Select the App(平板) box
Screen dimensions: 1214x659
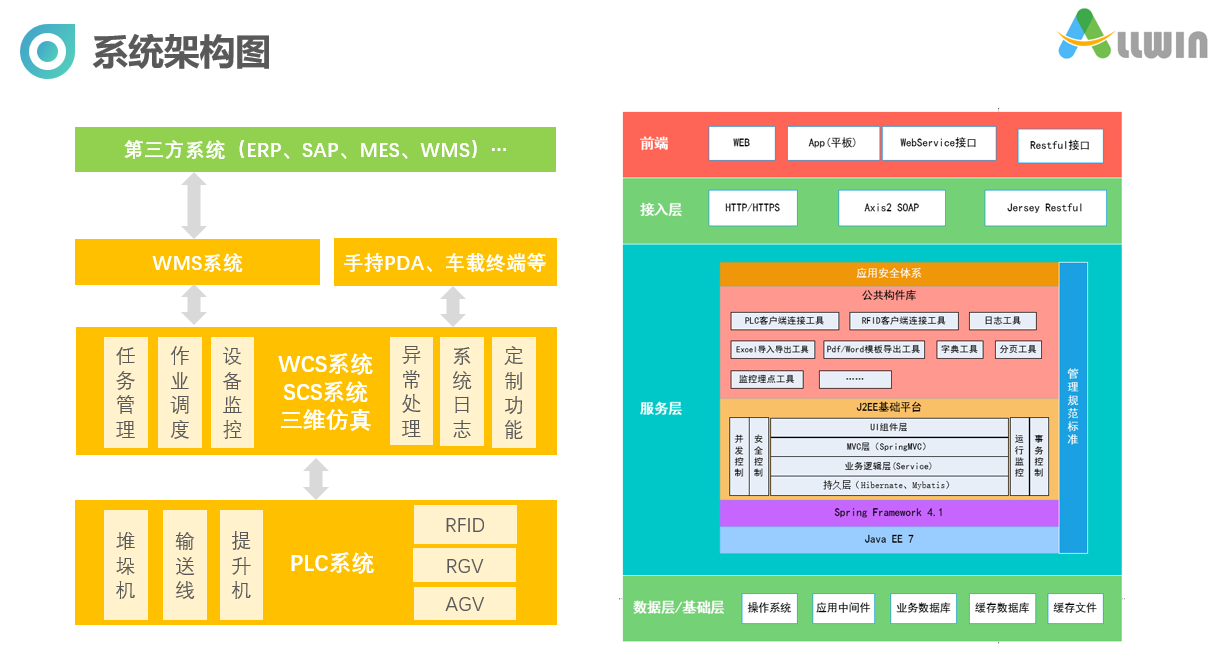(x=833, y=143)
